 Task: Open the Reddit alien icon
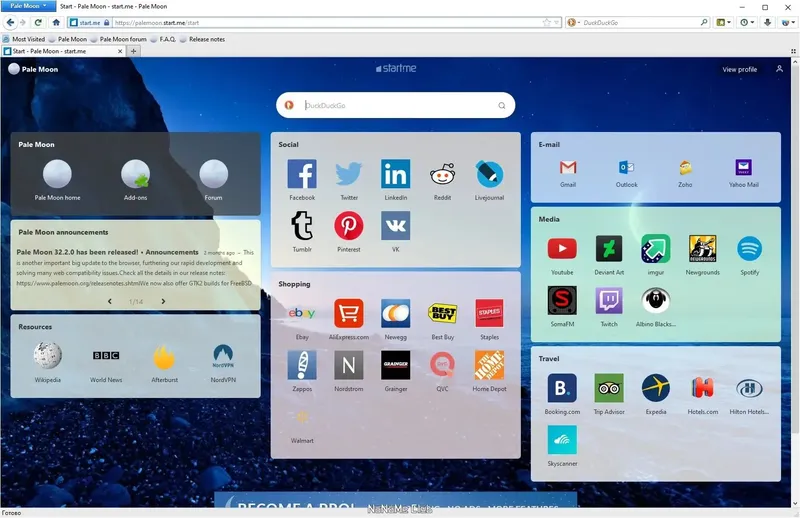[x=442, y=174]
